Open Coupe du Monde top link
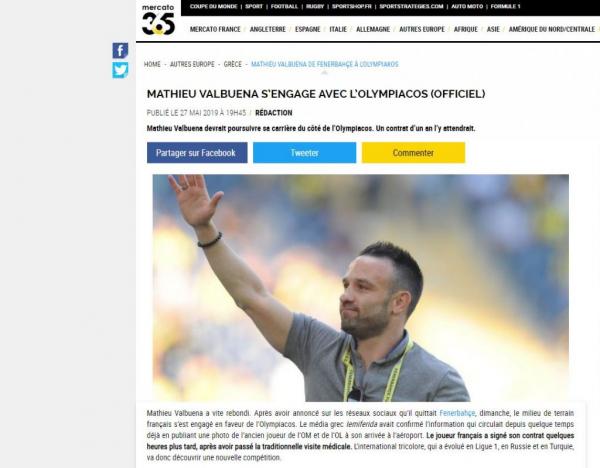The height and width of the screenshot is (468, 600). tap(214, 7)
